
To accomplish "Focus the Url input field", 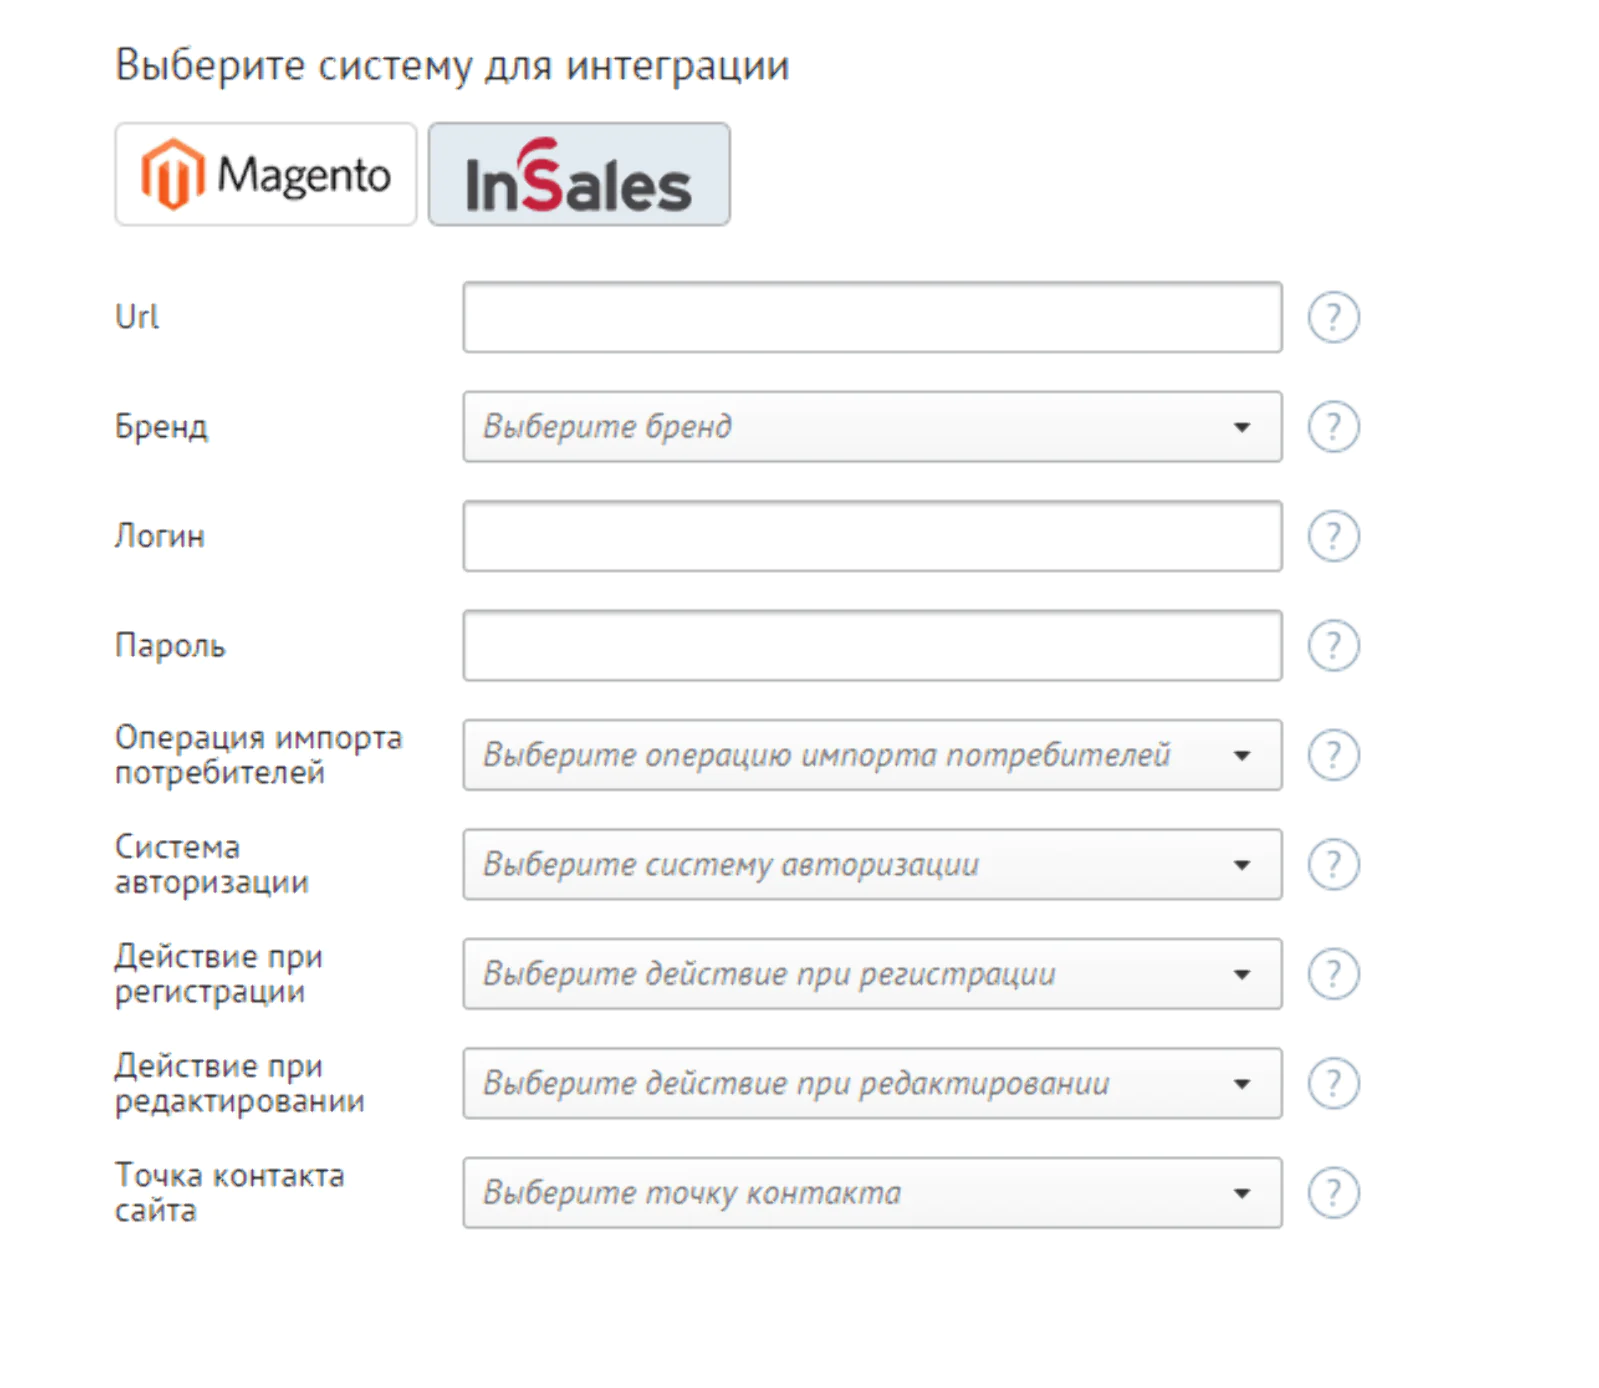I will click(872, 318).
